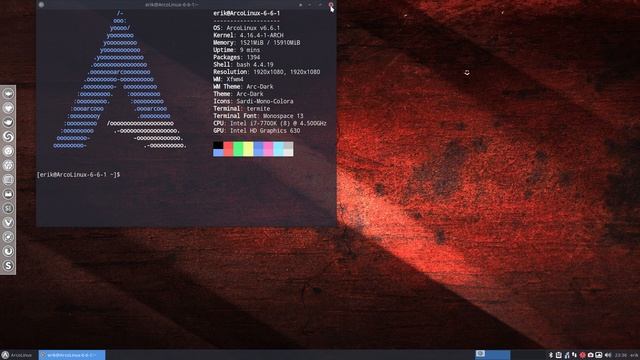
Task: Maximize the terminal window
Action: tap(320, 4)
